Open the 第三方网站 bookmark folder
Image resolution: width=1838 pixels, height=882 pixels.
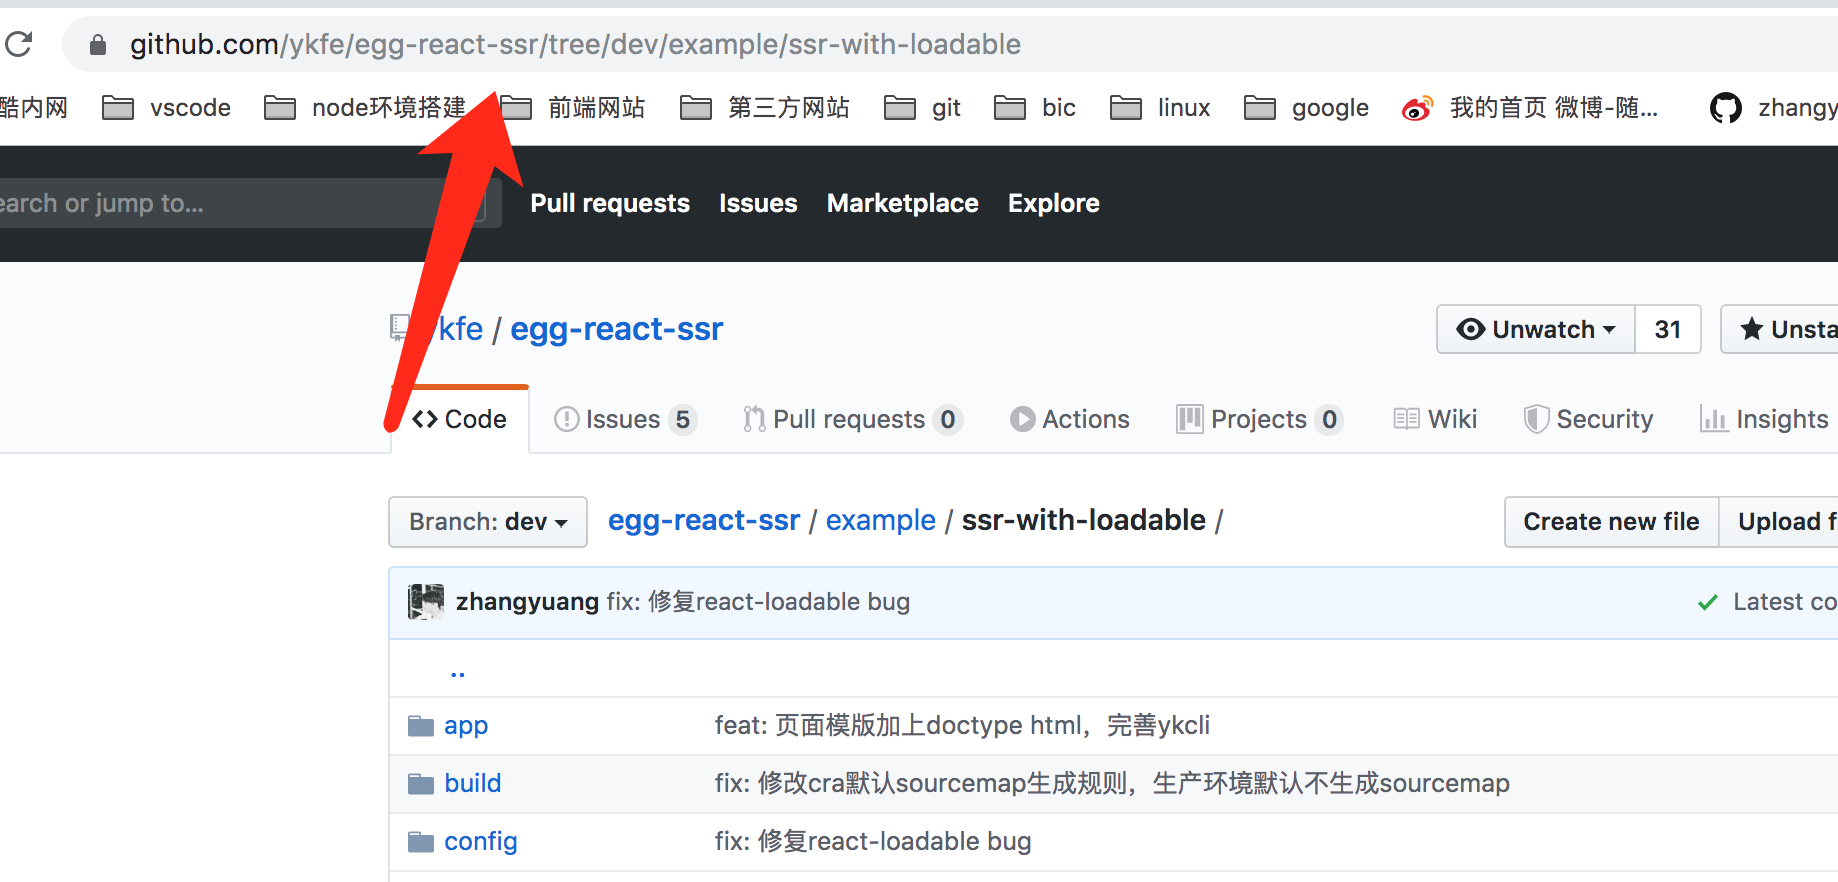coord(765,107)
